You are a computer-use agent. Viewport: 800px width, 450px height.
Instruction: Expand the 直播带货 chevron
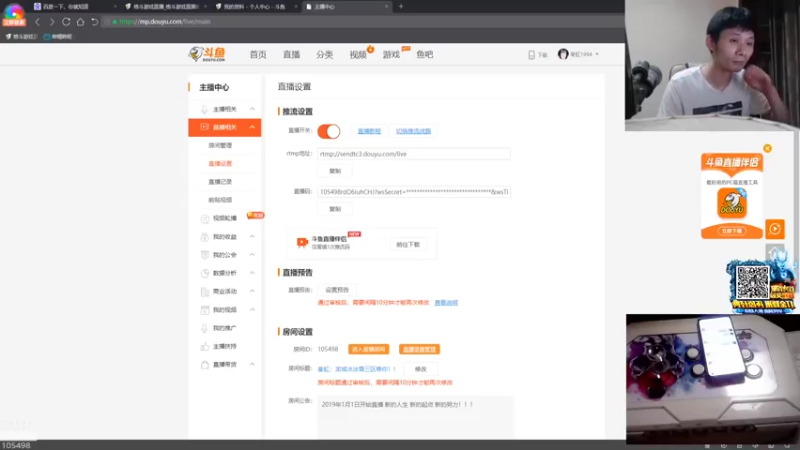(252, 365)
